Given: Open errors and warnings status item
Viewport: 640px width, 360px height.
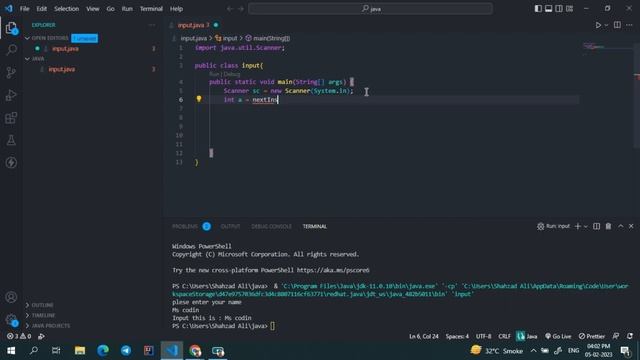Looking at the screenshot, I should (19, 336).
